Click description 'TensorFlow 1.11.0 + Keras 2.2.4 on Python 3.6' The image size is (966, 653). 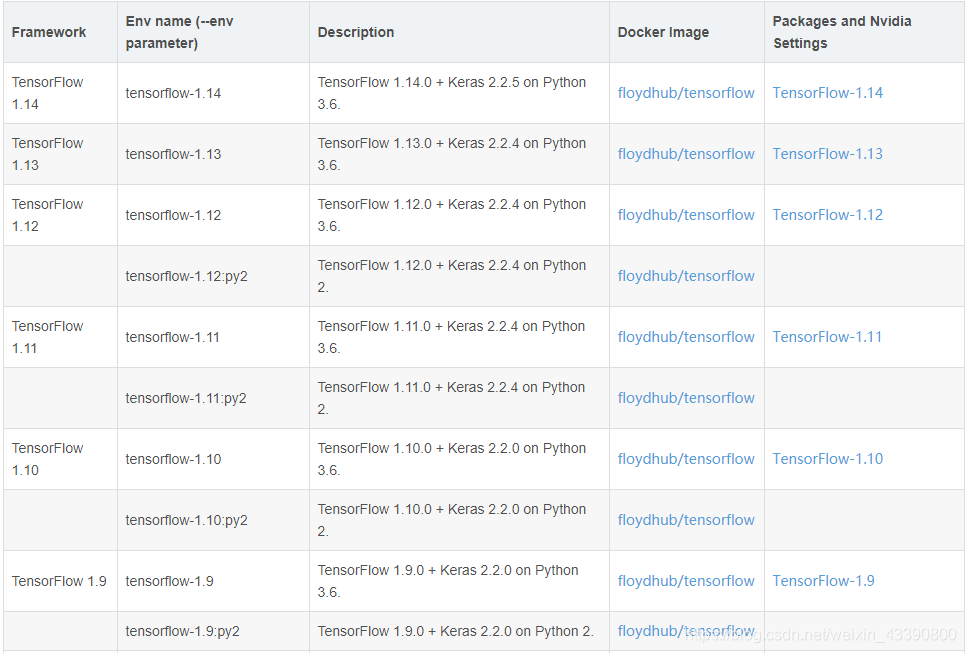coord(451,337)
